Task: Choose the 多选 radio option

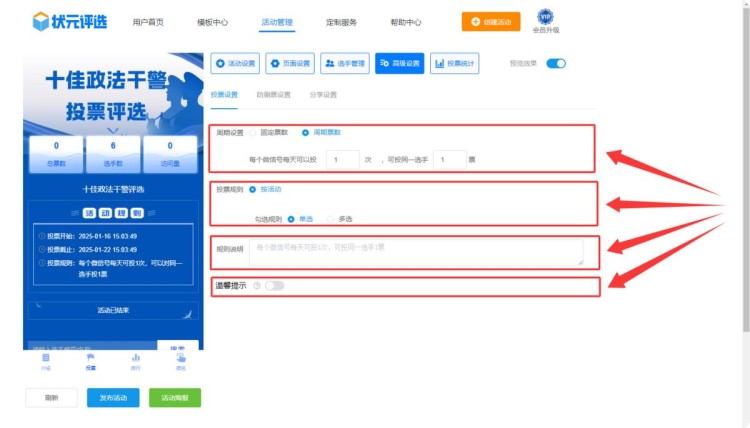Action: coord(331,218)
